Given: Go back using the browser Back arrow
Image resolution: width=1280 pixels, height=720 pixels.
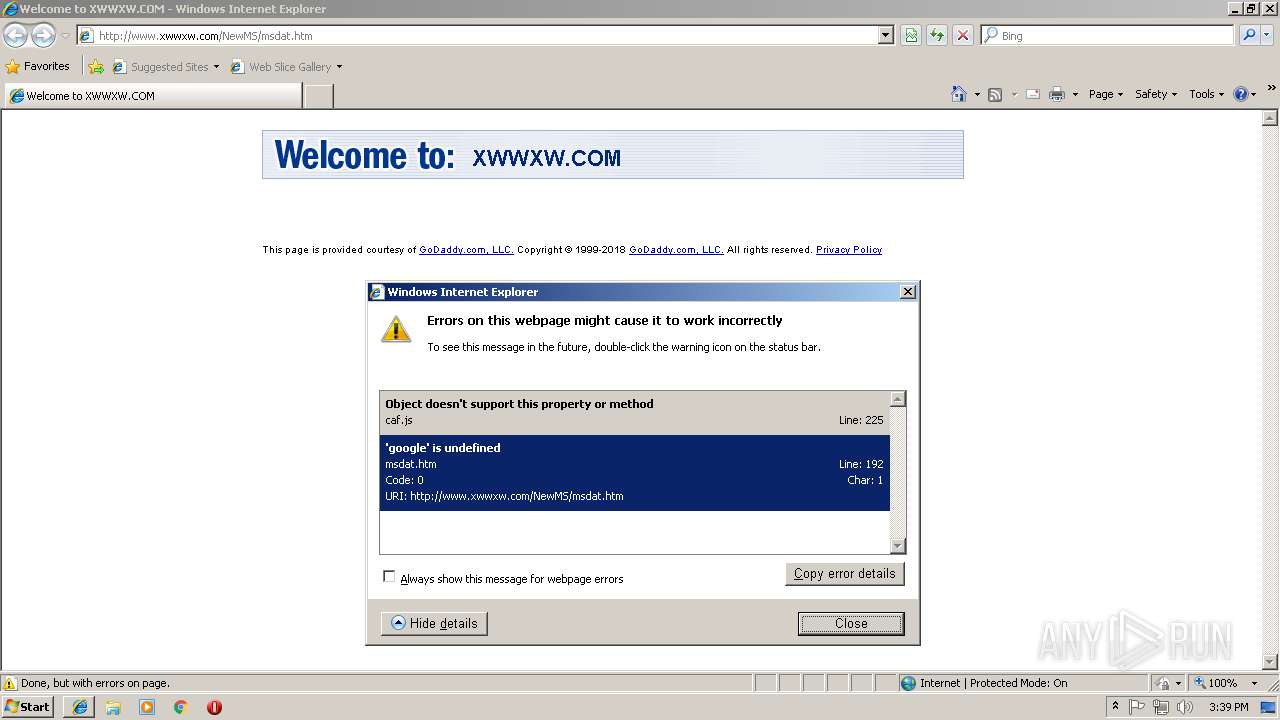Looking at the screenshot, I should tap(15, 36).
